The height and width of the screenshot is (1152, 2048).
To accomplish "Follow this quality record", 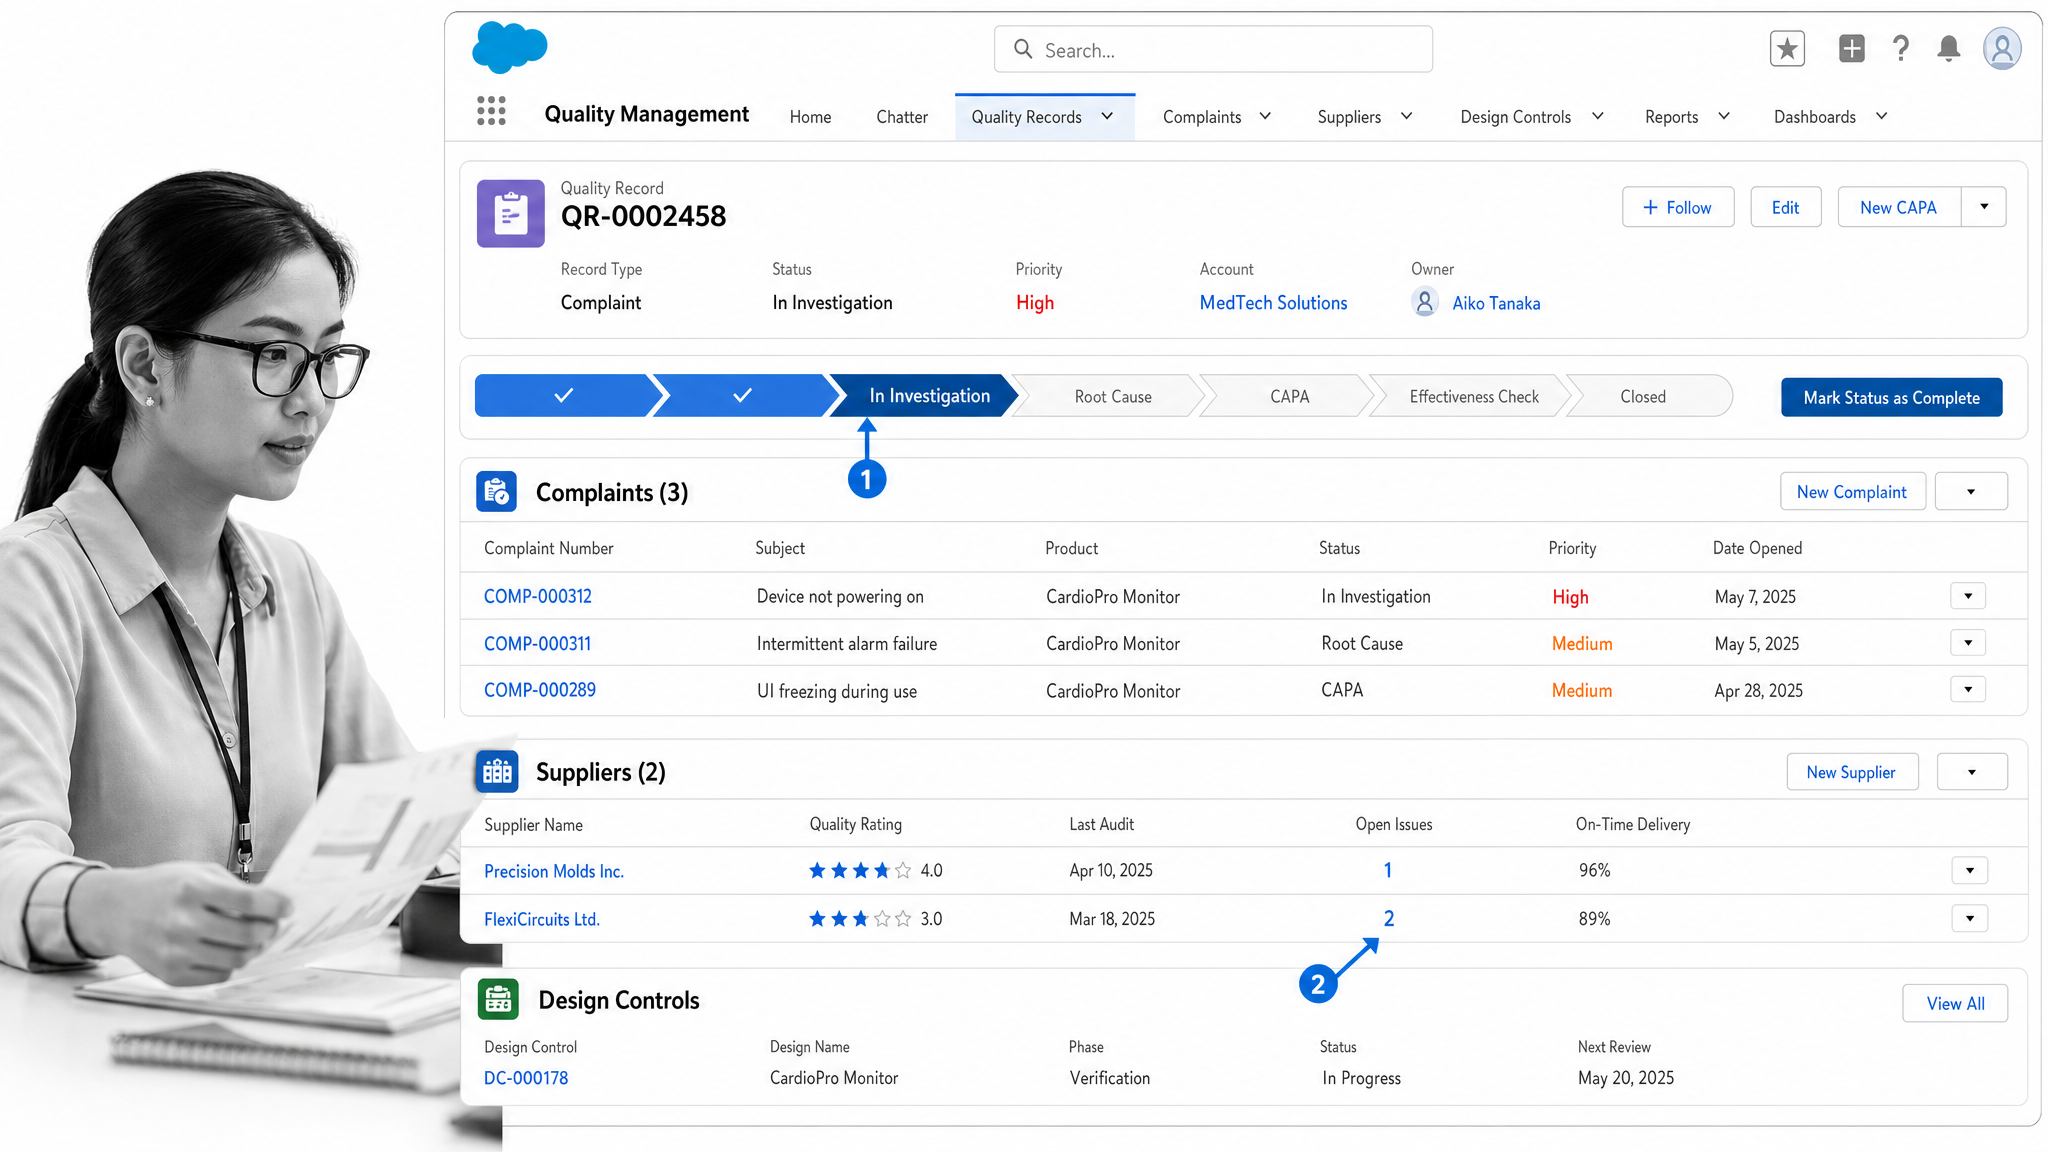I will [x=1678, y=207].
